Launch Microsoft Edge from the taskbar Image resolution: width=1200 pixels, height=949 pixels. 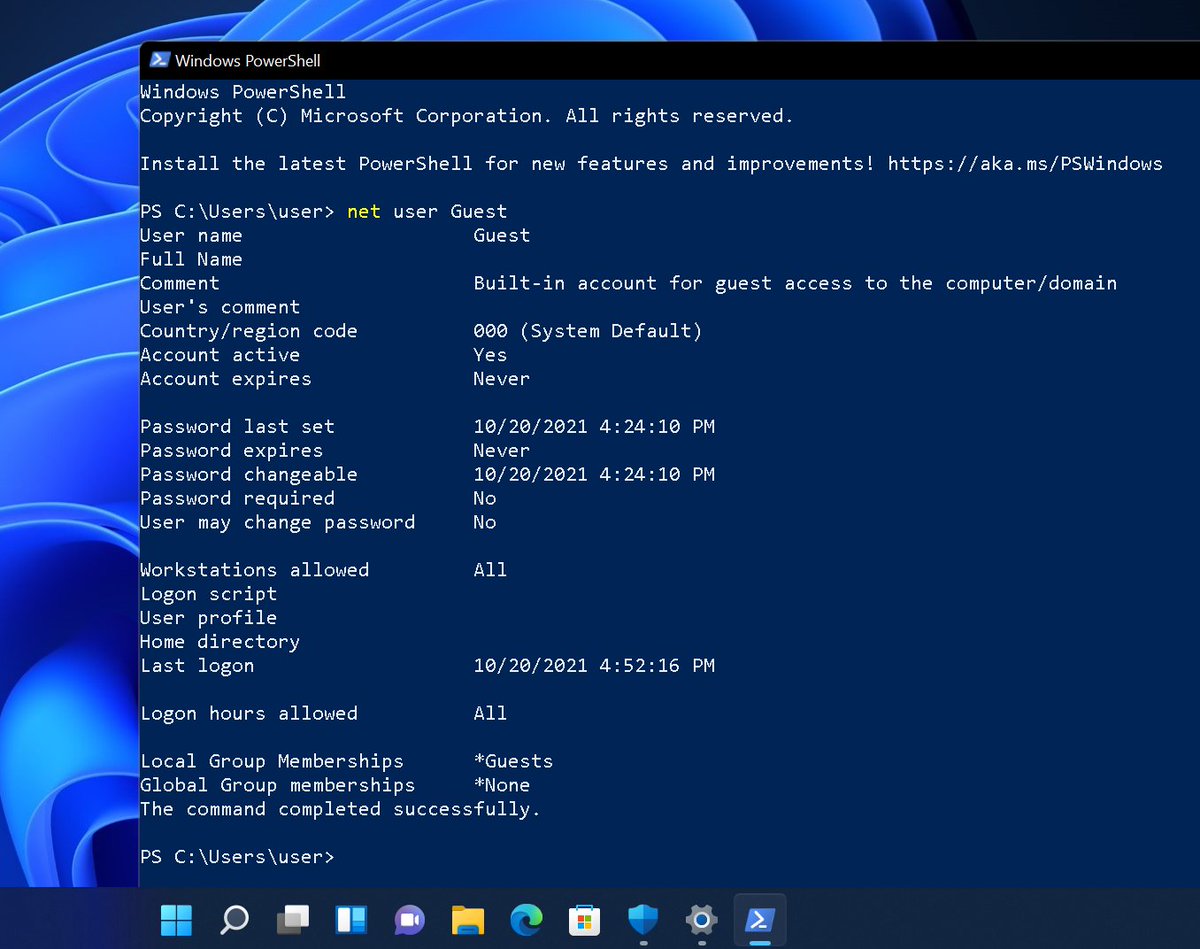click(x=525, y=920)
